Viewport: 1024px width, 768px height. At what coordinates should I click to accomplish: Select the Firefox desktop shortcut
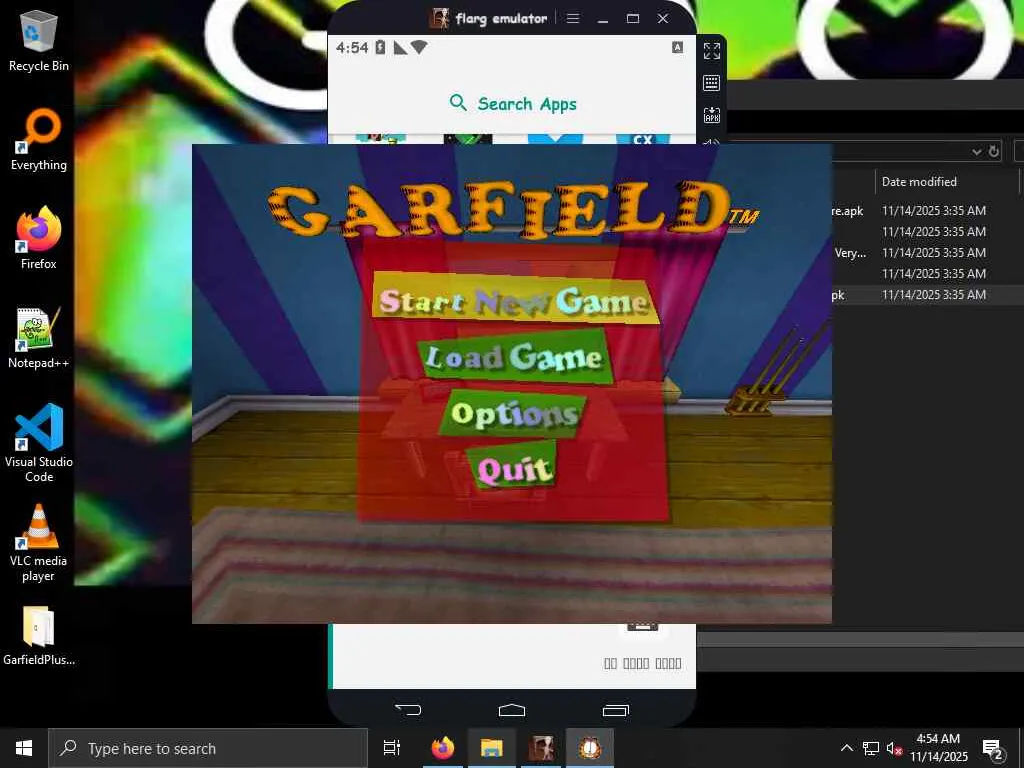[x=39, y=238]
